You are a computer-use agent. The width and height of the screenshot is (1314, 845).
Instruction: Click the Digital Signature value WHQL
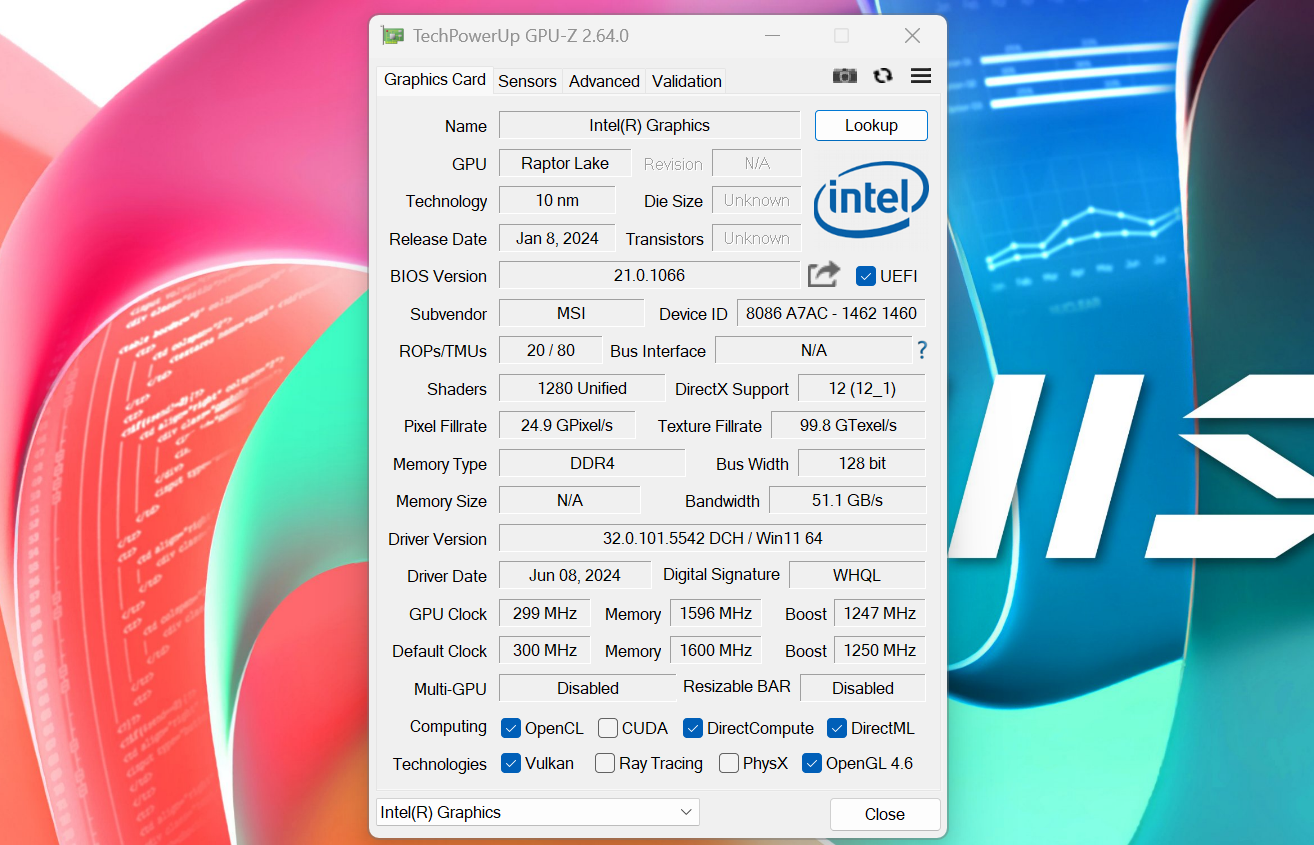(x=857, y=575)
